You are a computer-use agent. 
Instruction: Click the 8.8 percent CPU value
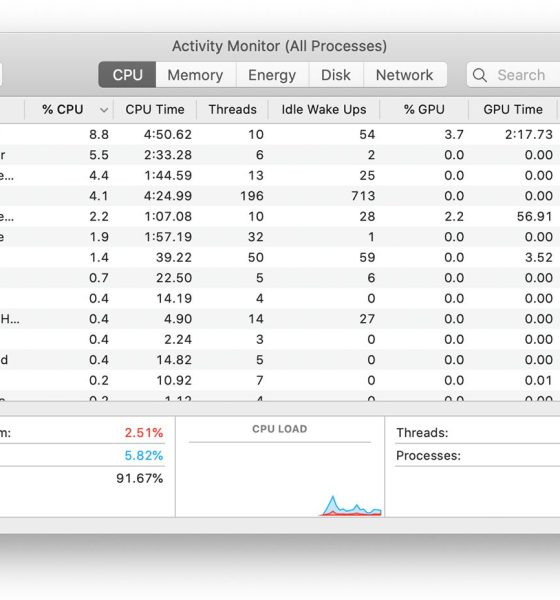(99, 135)
